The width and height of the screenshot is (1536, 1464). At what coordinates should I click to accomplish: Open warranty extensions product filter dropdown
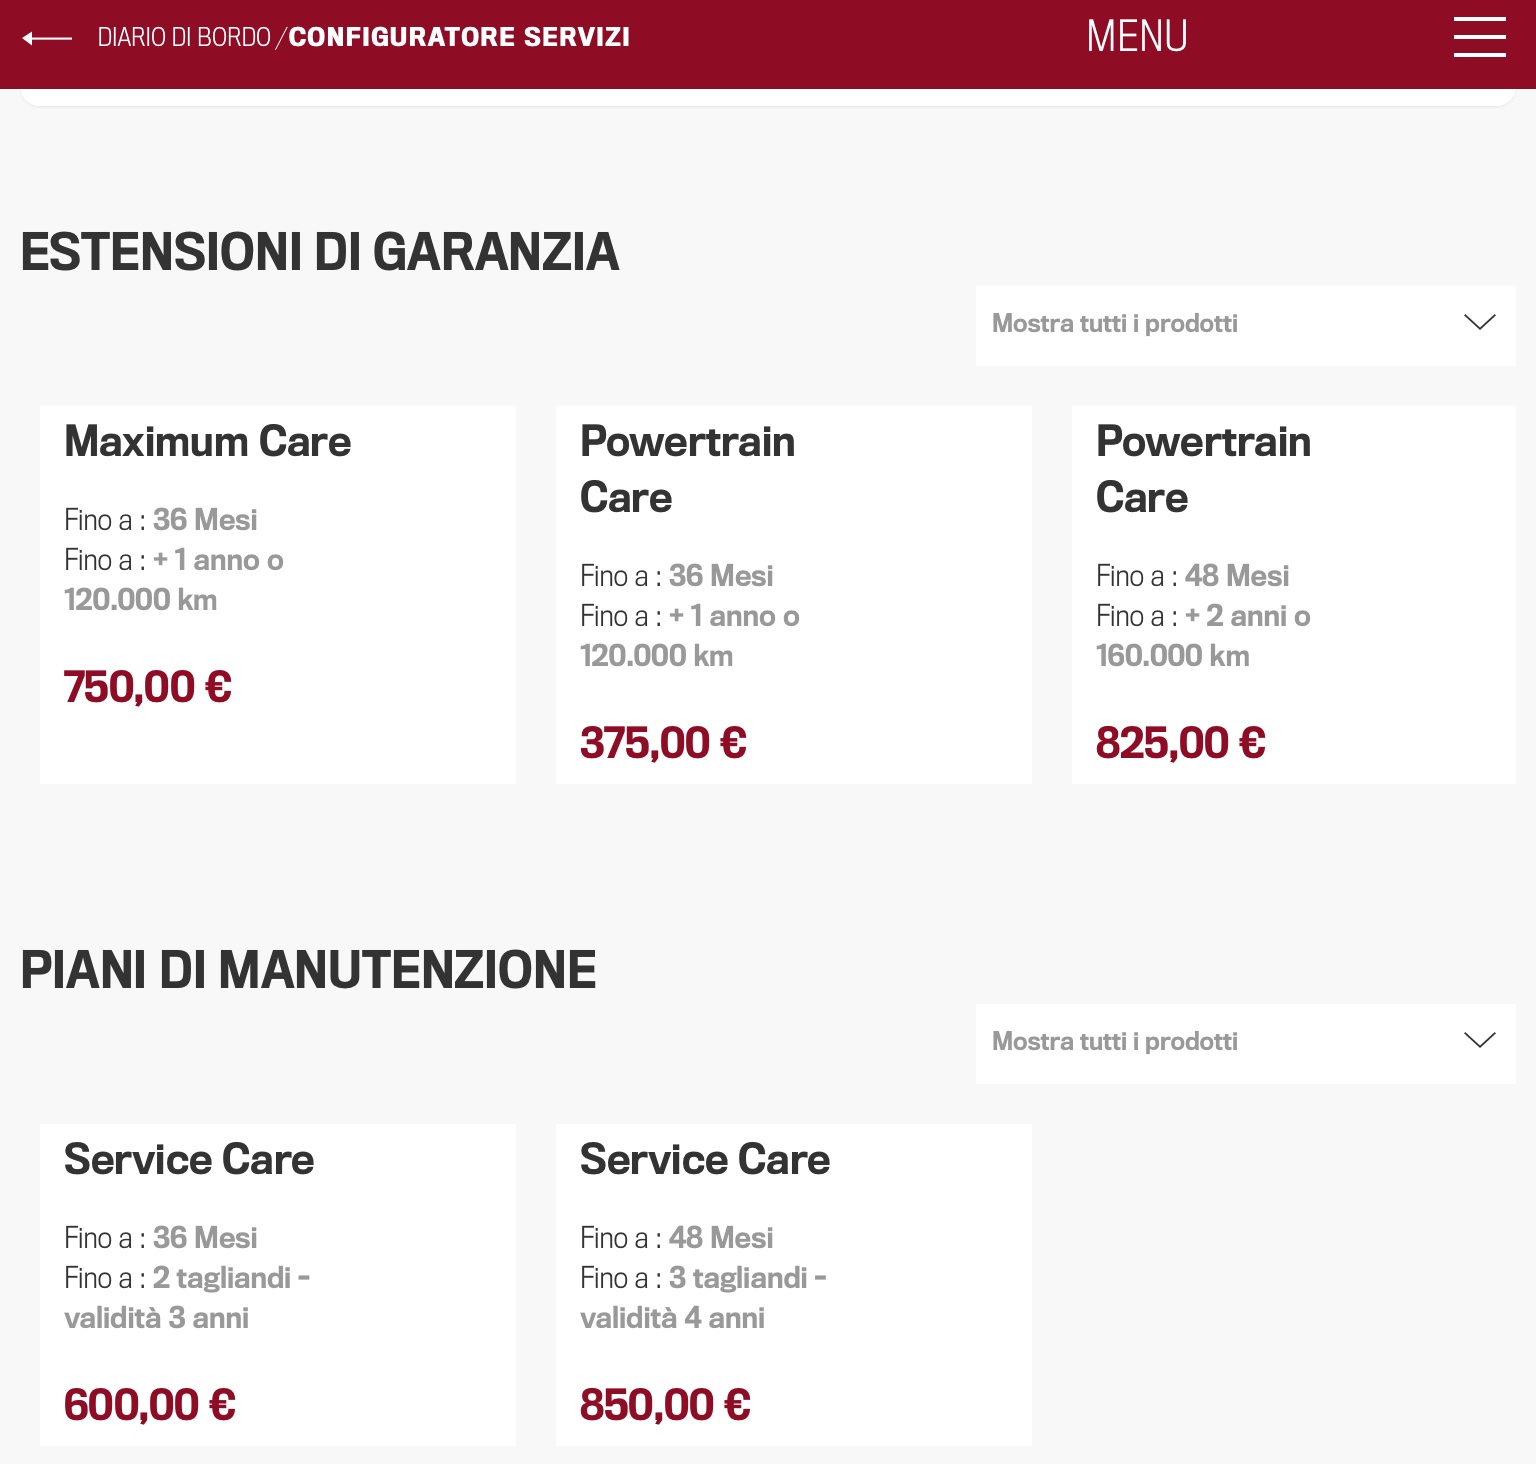[x=1244, y=325]
